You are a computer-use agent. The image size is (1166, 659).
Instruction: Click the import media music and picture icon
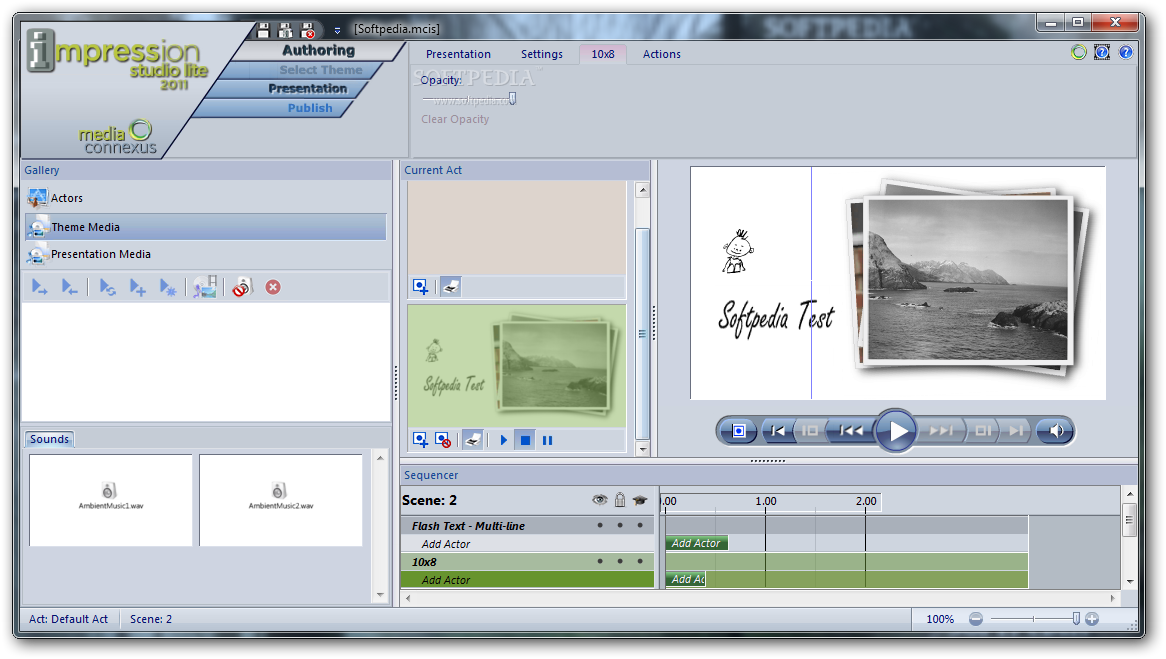(204, 287)
